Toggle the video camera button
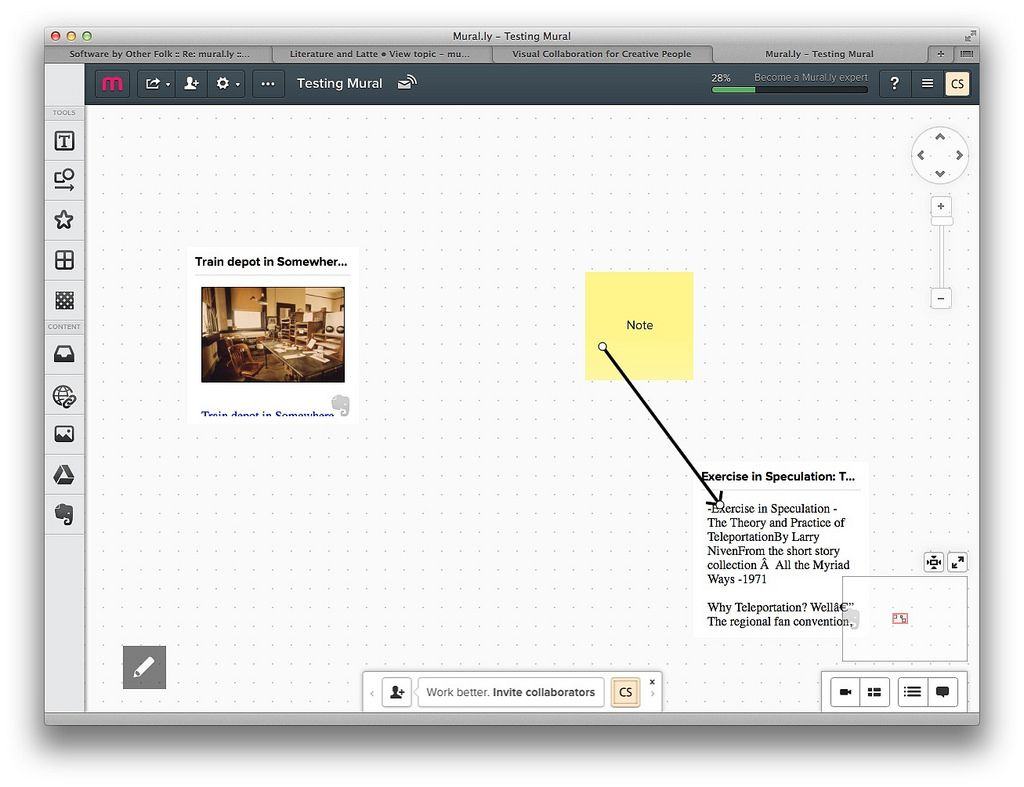 pos(845,692)
